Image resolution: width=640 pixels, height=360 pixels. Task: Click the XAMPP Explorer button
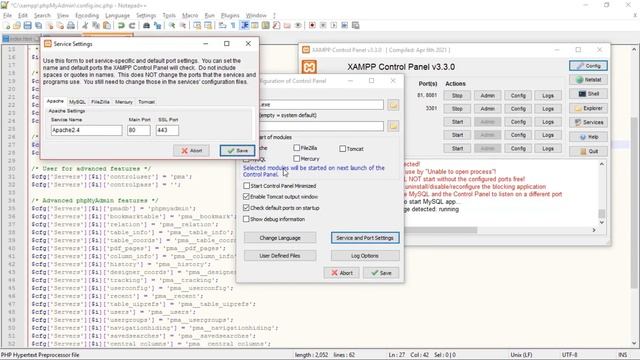pyautogui.click(x=589, y=108)
